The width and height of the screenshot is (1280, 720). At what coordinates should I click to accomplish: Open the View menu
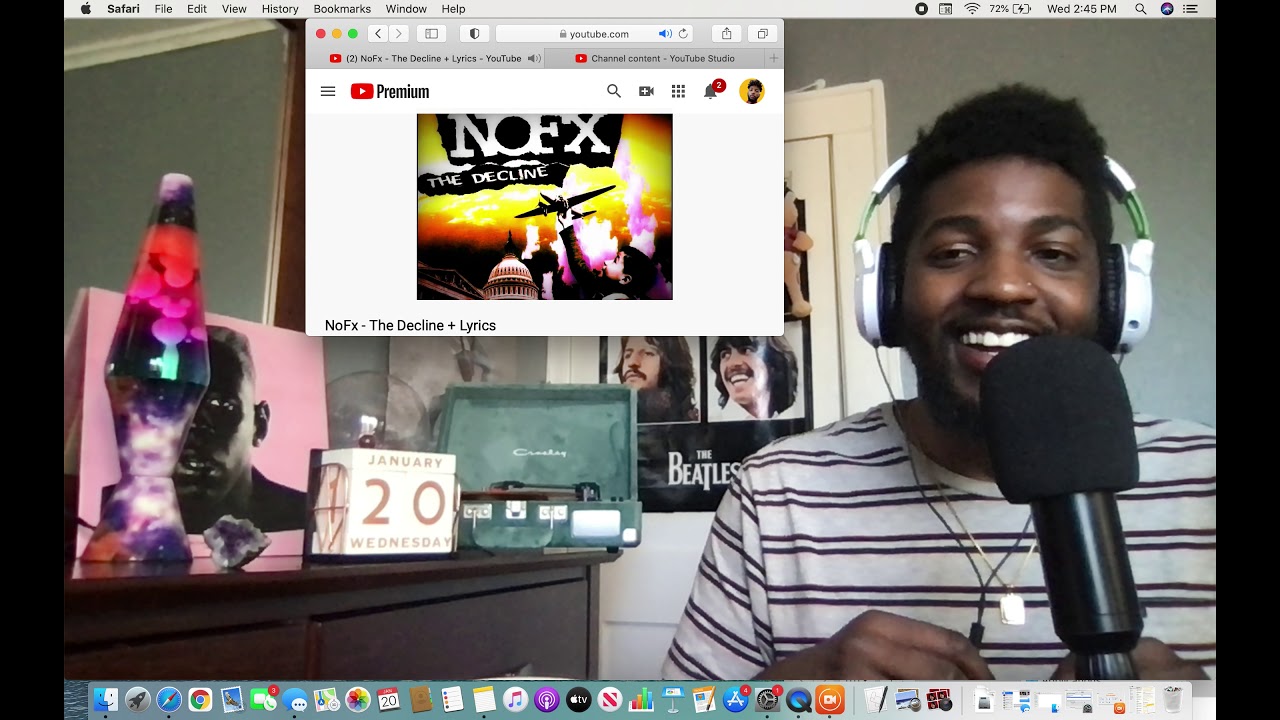(234, 9)
